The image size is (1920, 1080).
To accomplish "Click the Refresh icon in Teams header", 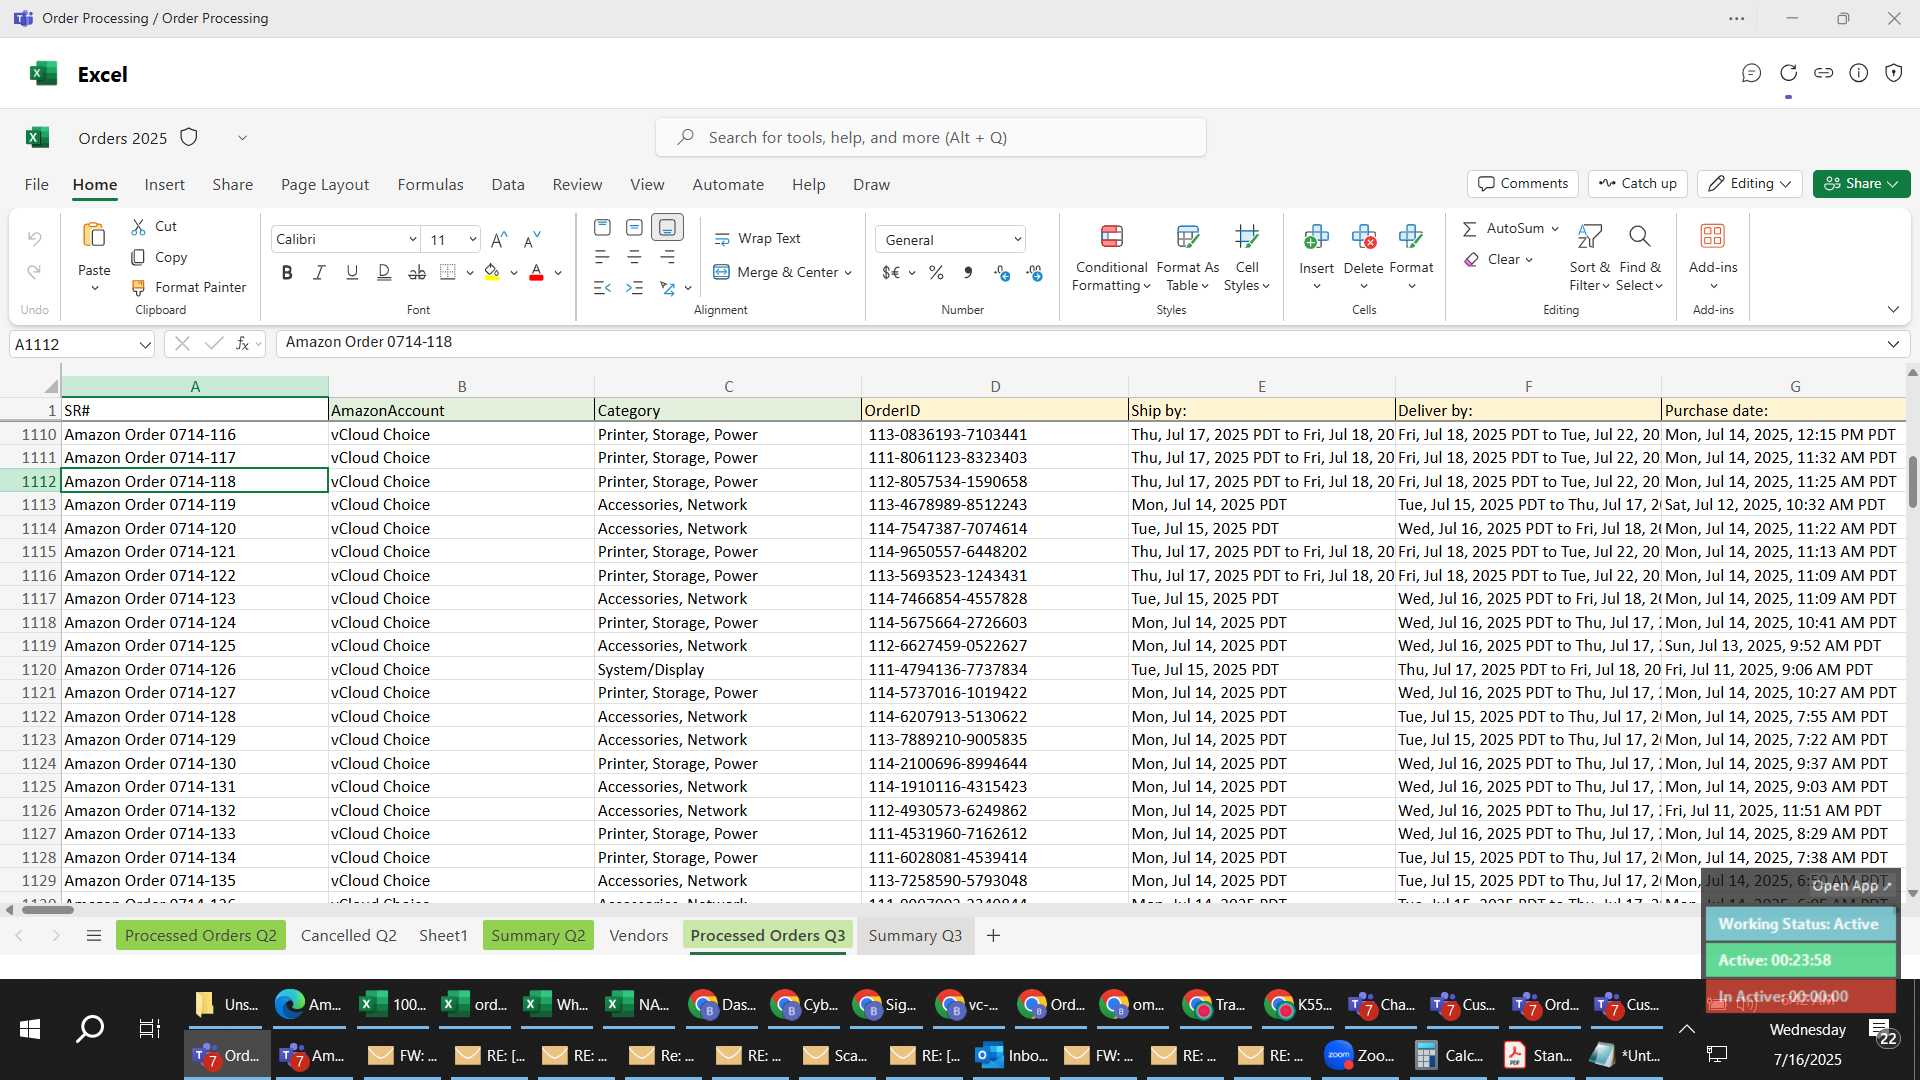I will 1788,73.
